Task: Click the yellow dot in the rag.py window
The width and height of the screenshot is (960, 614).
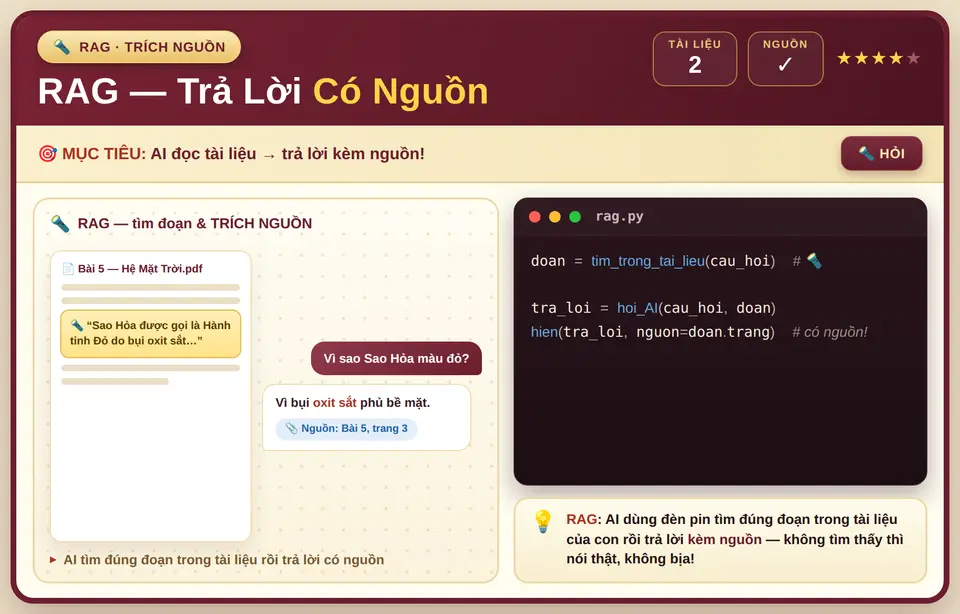Action: click(x=555, y=217)
